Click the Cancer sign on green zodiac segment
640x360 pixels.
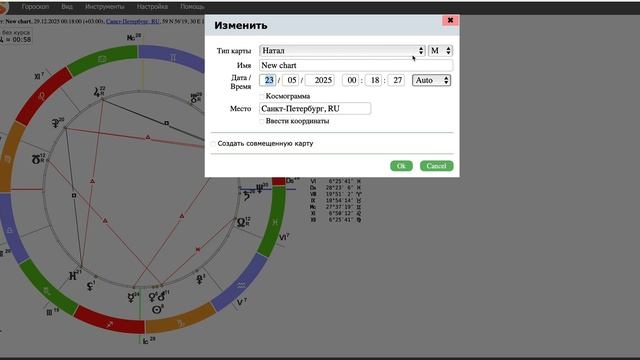(x=102, y=59)
